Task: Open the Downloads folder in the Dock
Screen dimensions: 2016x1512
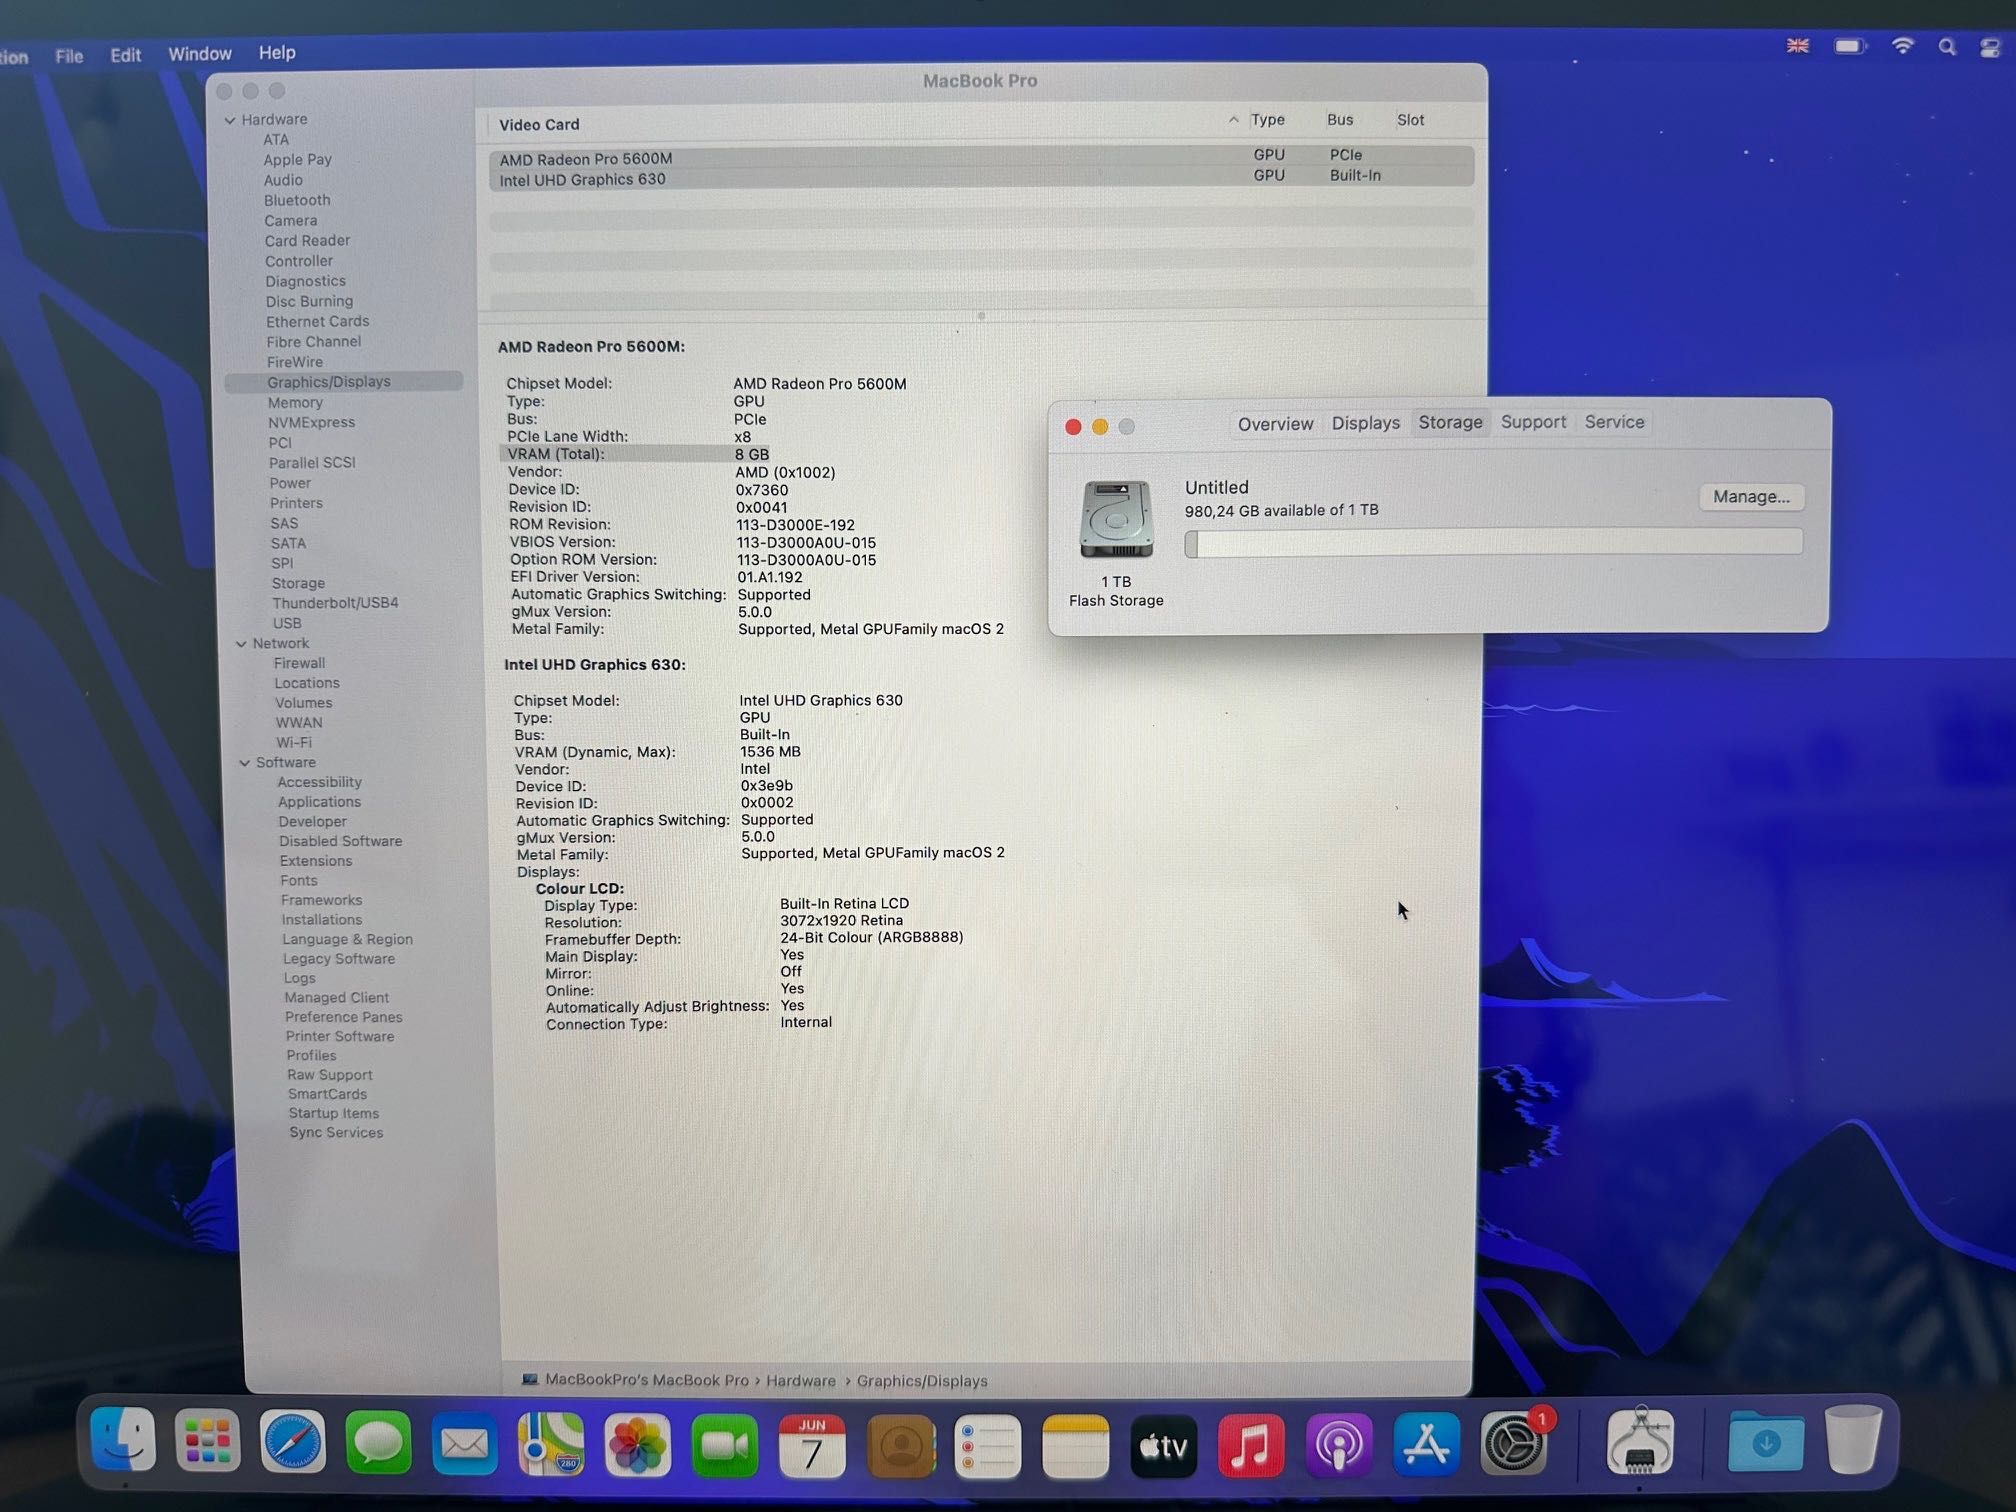Action: 1766,1441
